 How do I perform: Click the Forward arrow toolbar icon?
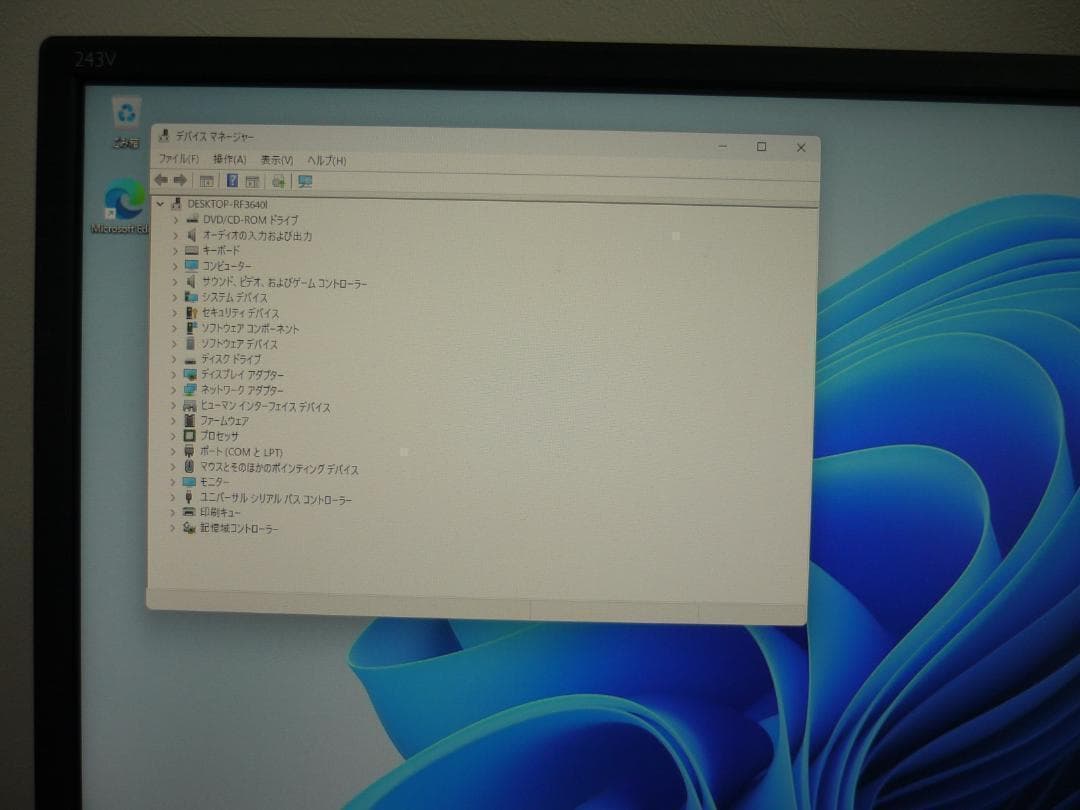pos(180,180)
